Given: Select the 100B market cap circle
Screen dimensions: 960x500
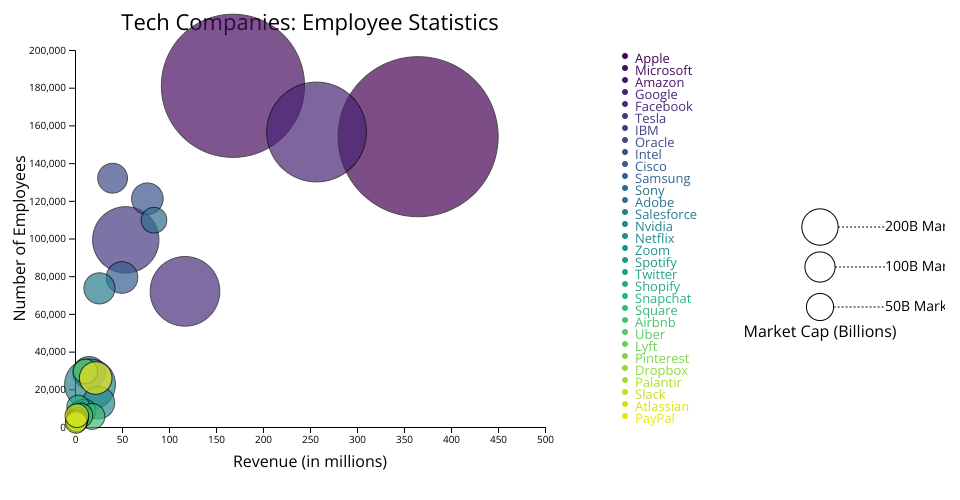Looking at the screenshot, I should (819, 267).
